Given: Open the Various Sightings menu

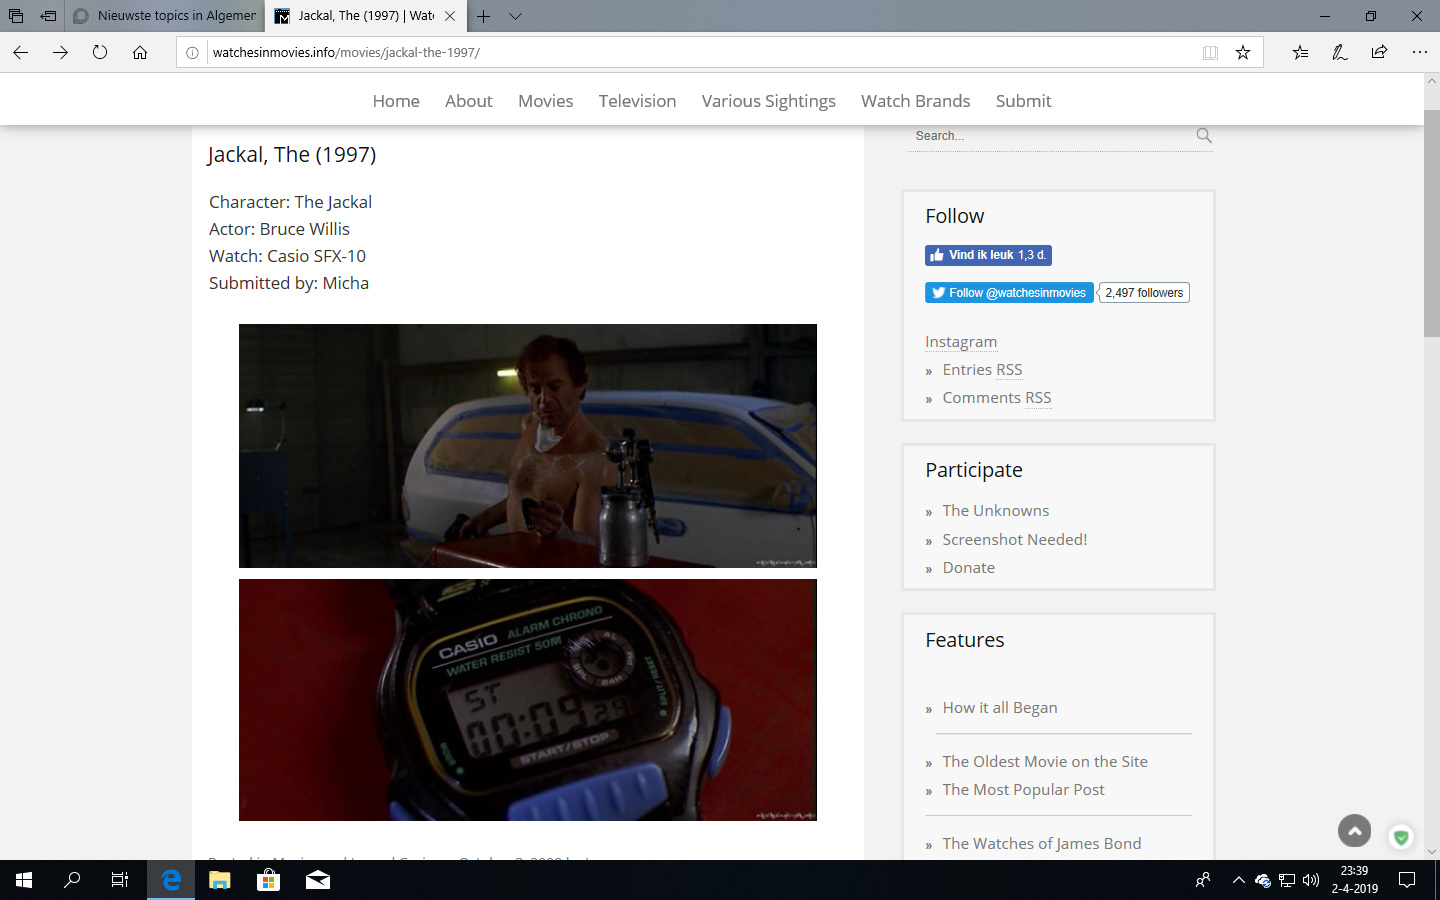Looking at the screenshot, I should [768, 101].
